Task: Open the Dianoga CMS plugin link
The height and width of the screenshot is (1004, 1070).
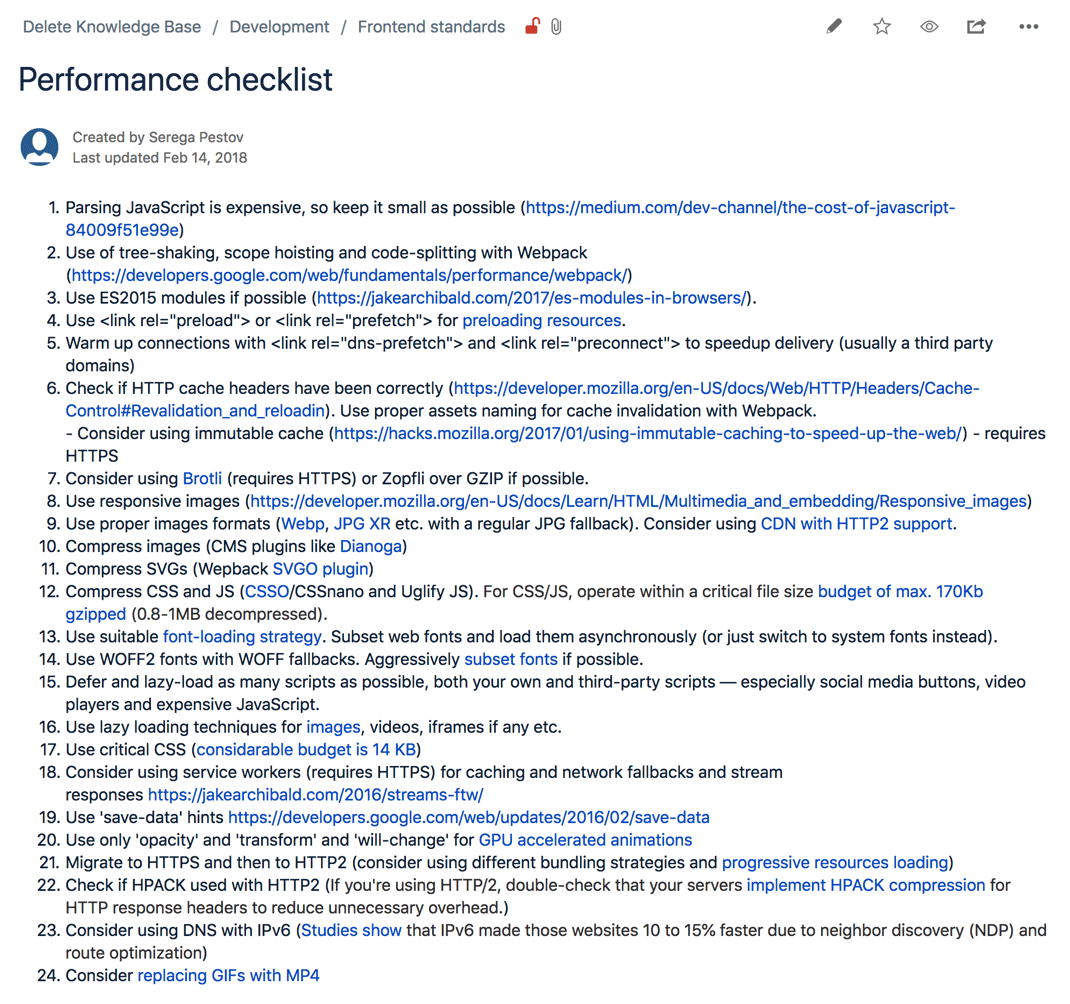Action: 370,546
